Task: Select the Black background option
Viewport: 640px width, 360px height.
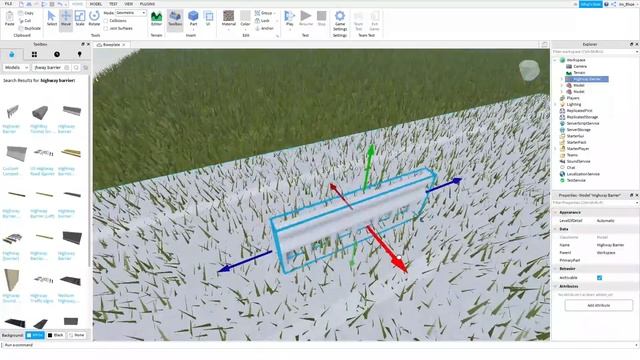Action: tap(56, 335)
